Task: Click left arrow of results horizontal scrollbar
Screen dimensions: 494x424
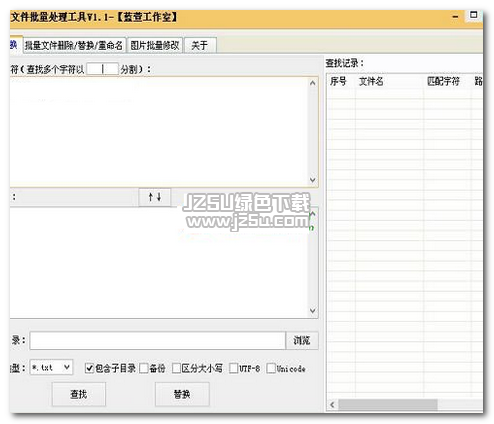Action: coord(332,405)
